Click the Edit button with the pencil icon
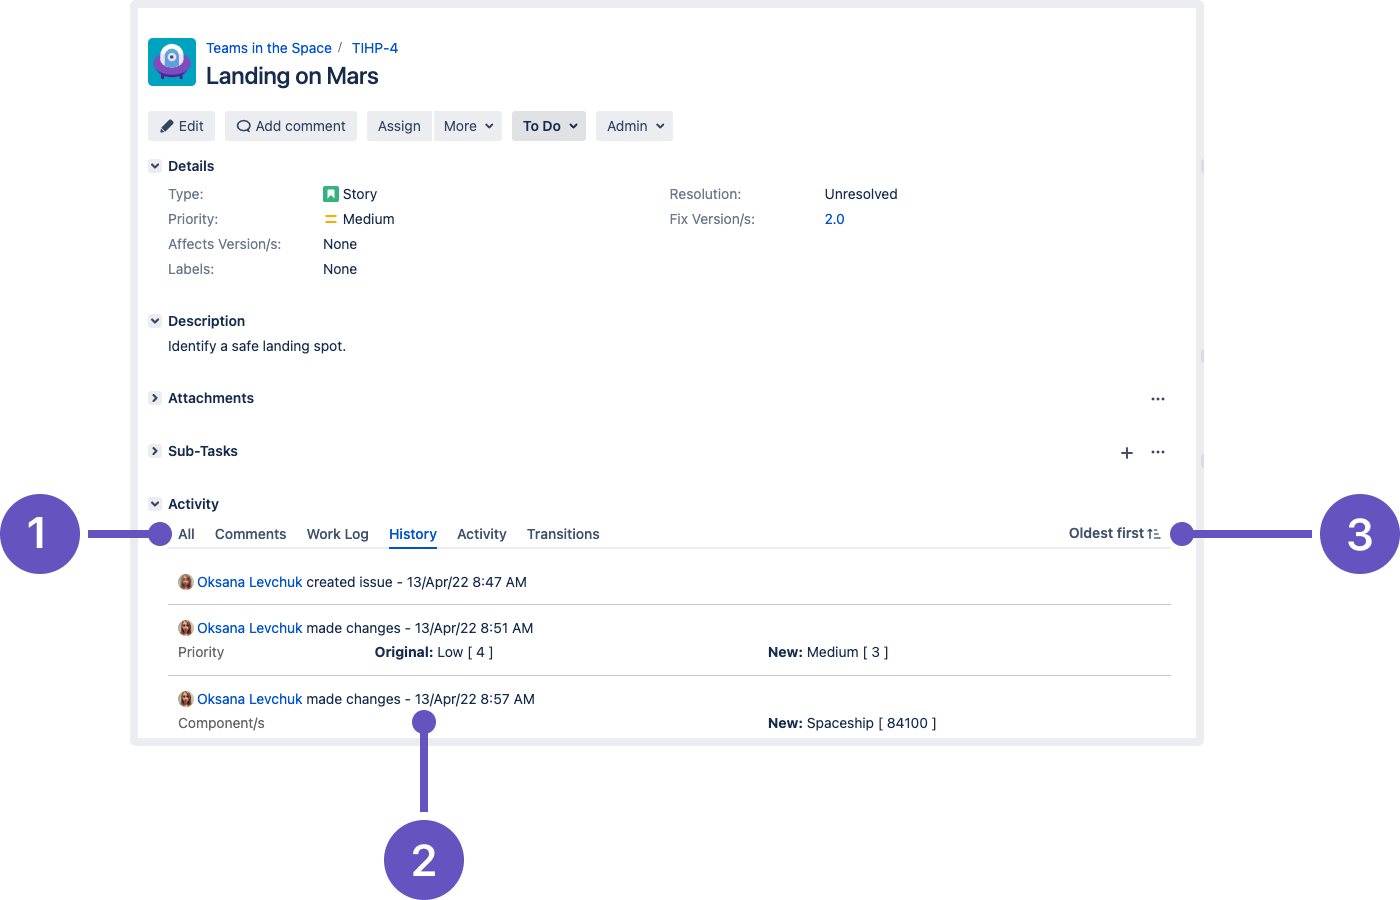Image resolution: width=1400 pixels, height=900 pixels. [181, 126]
